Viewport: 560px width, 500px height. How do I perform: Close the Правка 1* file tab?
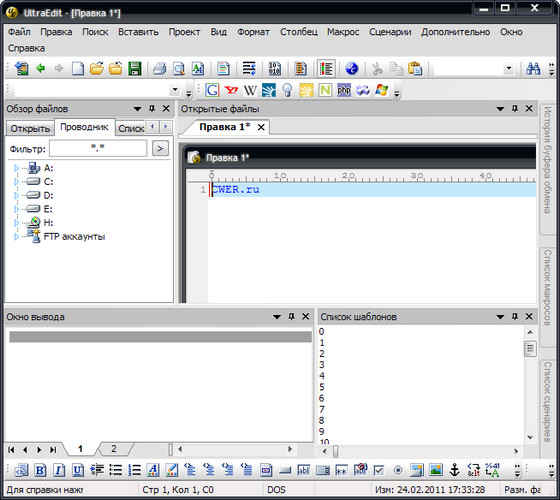261,127
